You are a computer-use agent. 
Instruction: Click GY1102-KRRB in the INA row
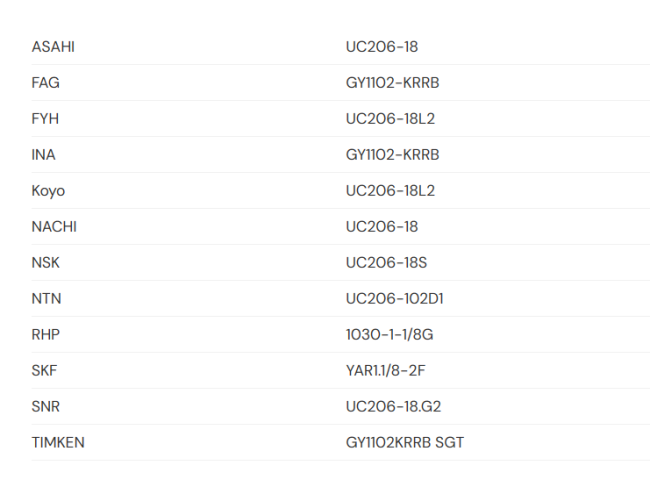(392, 155)
